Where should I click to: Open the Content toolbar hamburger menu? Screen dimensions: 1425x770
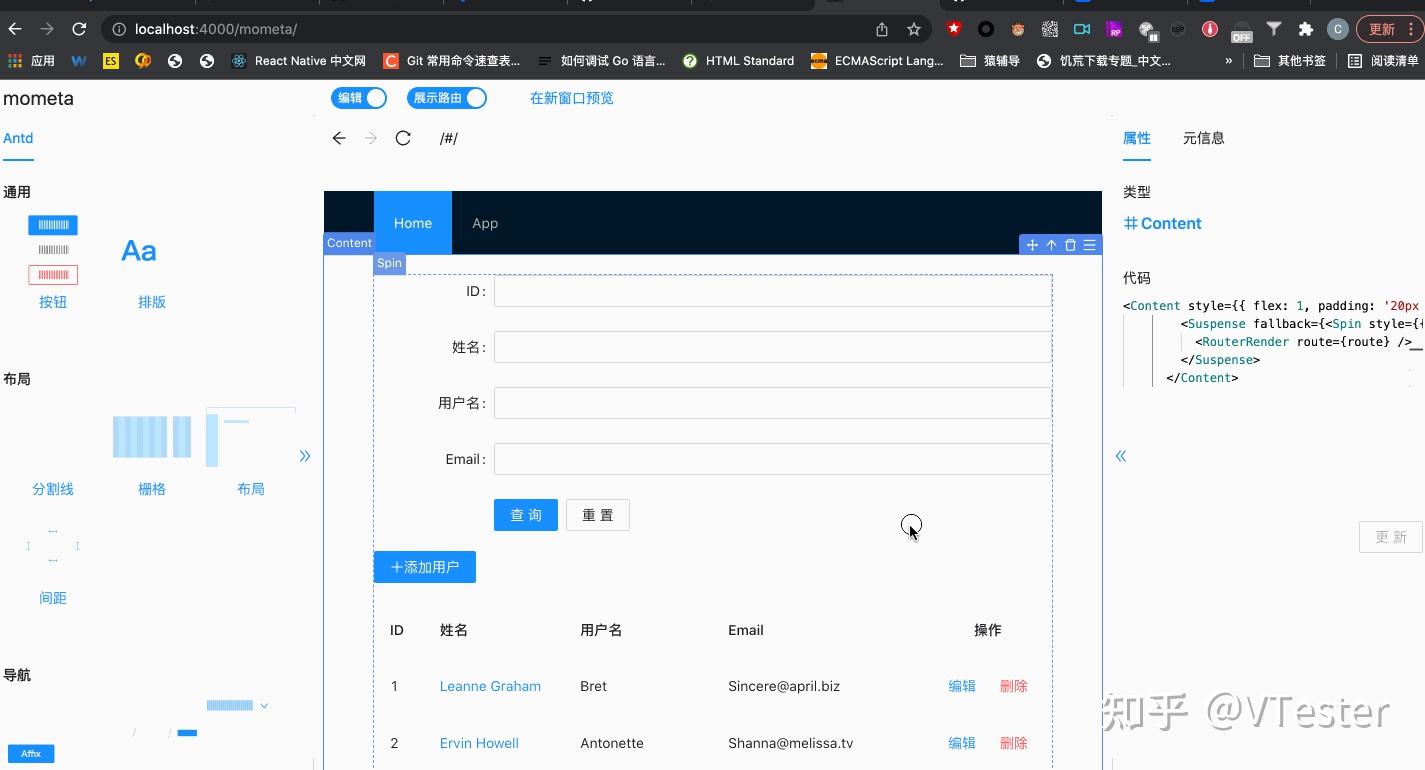click(x=1089, y=244)
